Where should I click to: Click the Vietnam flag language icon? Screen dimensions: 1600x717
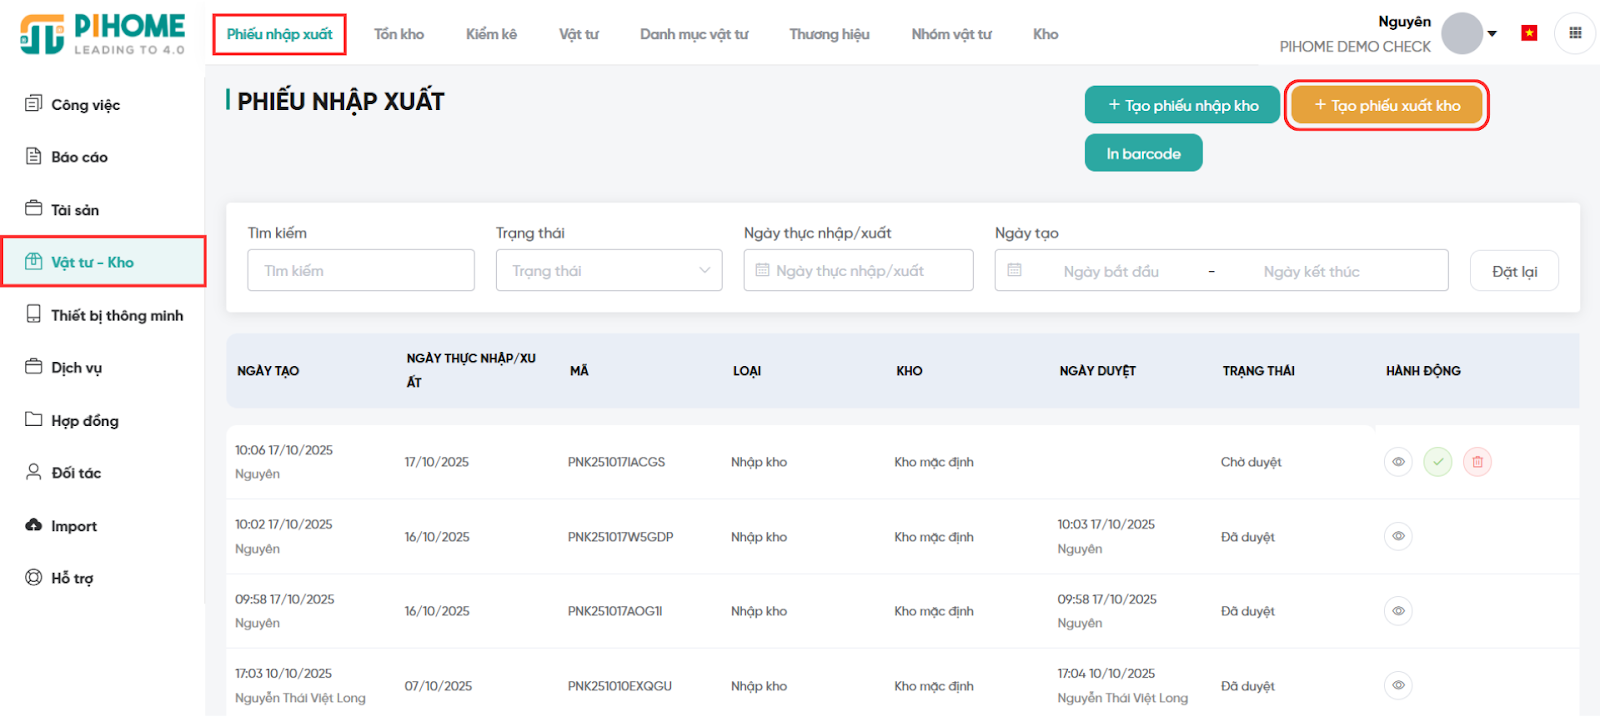(x=1529, y=33)
